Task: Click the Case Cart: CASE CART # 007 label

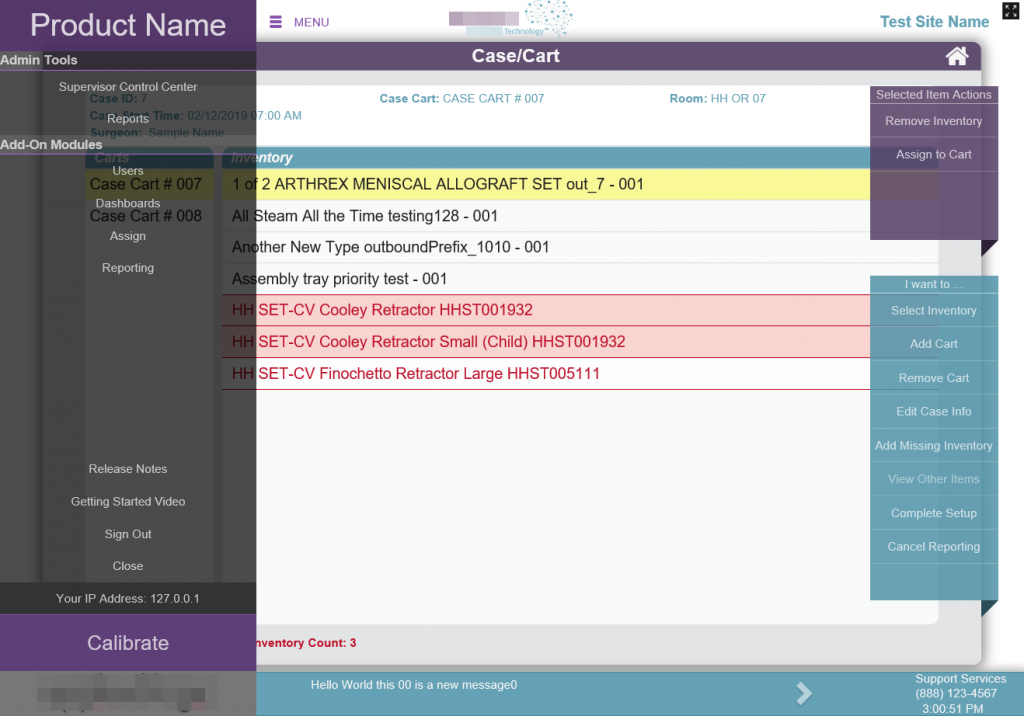Action: click(462, 99)
